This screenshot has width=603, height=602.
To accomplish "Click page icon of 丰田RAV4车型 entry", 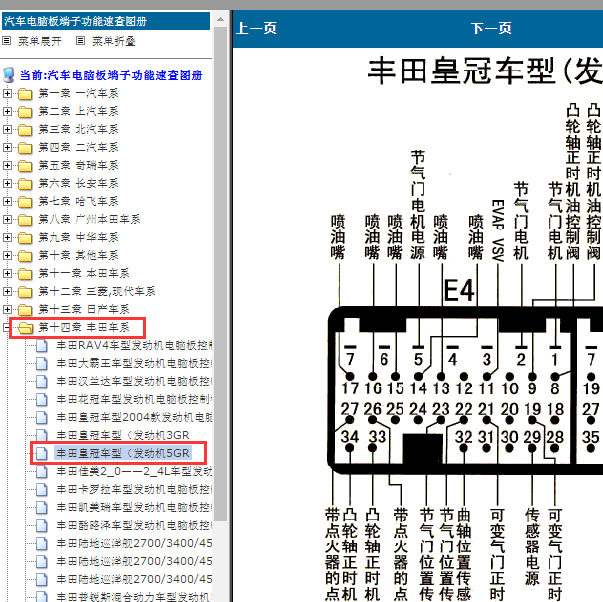I will pyautogui.click(x=42, y=345).
